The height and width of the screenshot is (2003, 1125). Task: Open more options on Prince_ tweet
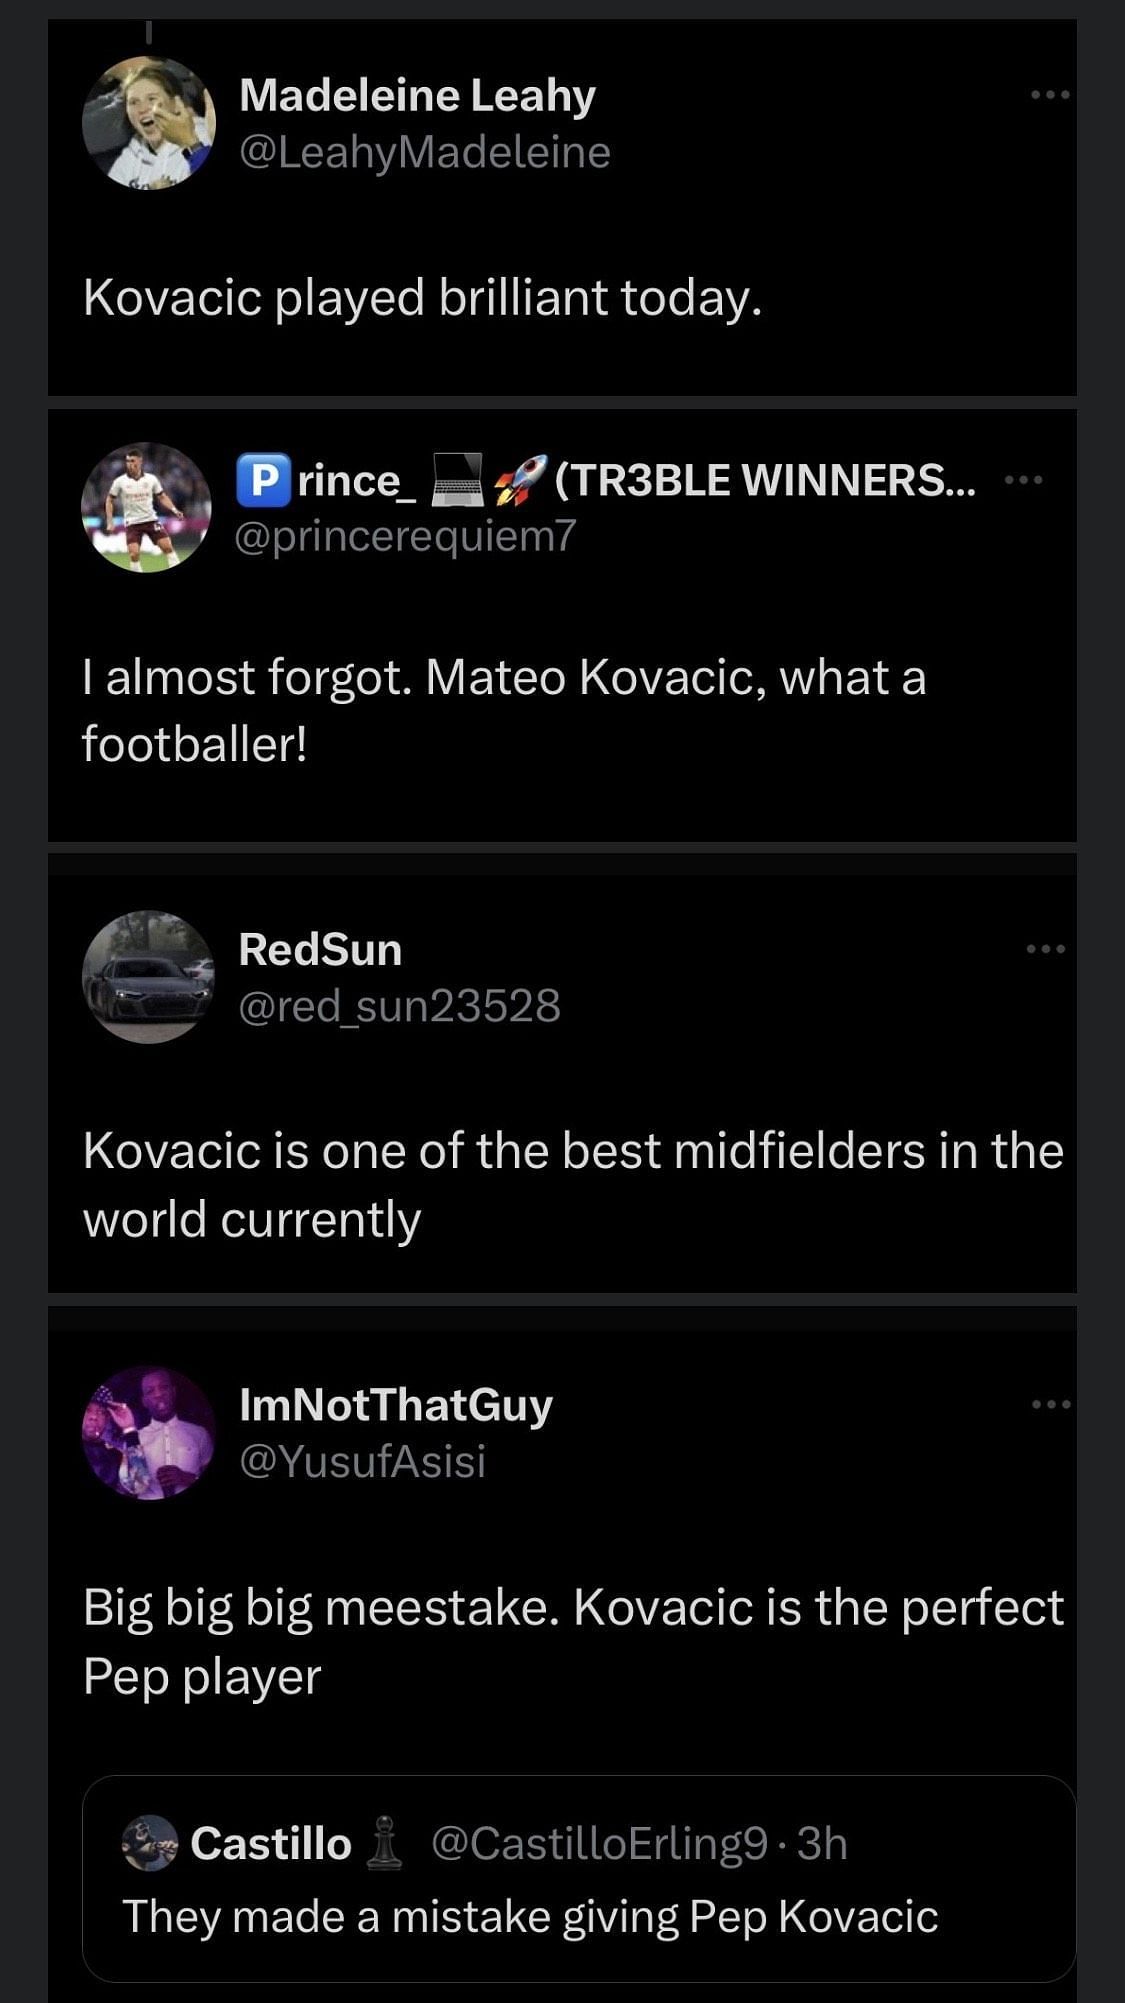click(x=1023, y=480)
